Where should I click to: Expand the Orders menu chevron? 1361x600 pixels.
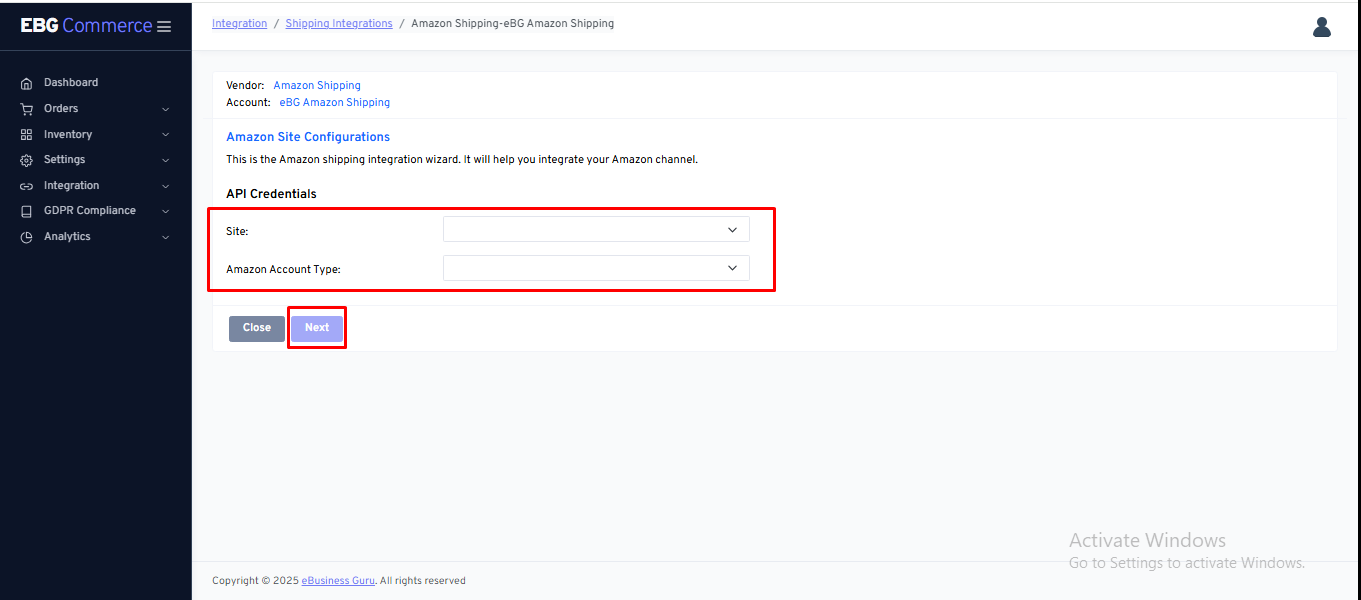pos(166,109)
